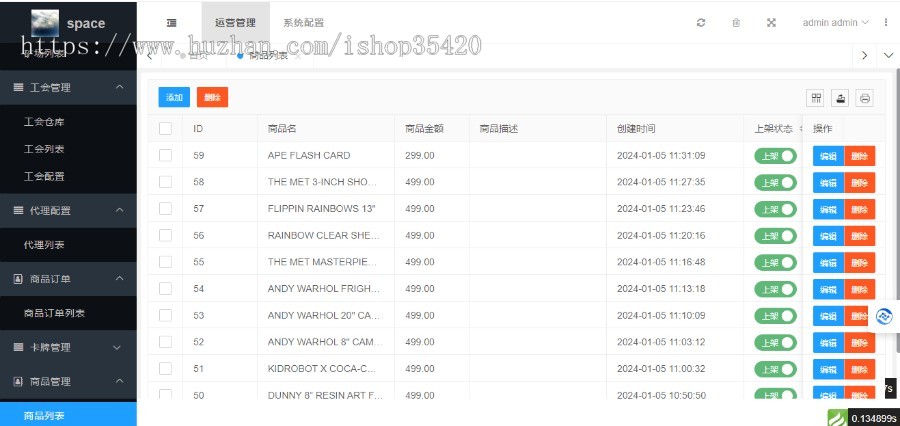Image resolution: width=900 pixels, height=426 pixels.
Task: Open the vertical three-dot more menu
Action: tap(886, 22)
